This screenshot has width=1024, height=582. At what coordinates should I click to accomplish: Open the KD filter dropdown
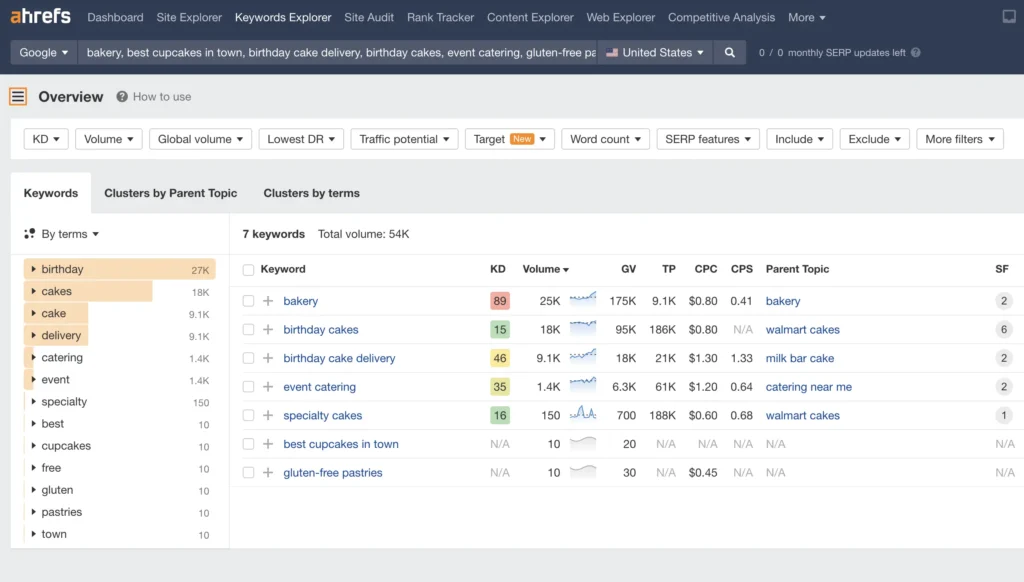pyautogui.click(x=46, y=139)
